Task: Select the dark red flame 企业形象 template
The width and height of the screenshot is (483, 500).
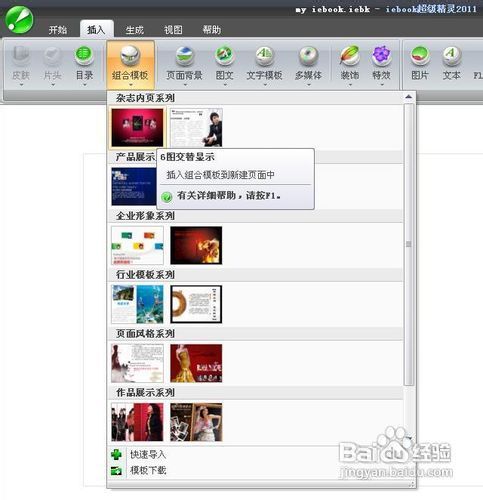Action: click(x=196, y=245)
